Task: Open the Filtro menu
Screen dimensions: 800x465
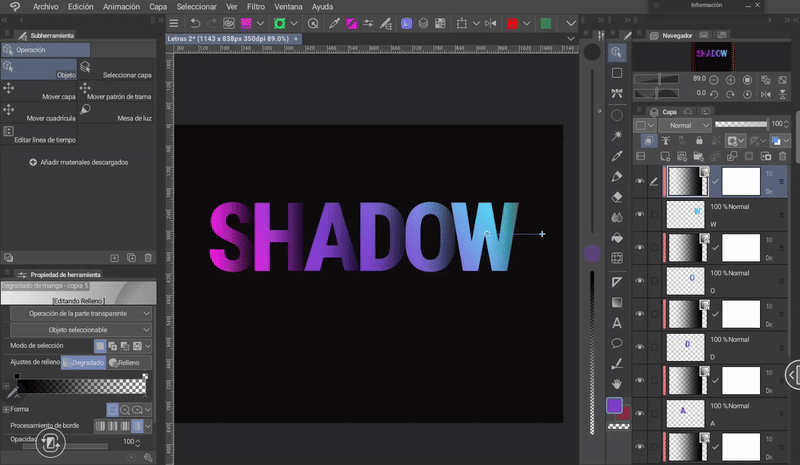Action: point(256,6)
